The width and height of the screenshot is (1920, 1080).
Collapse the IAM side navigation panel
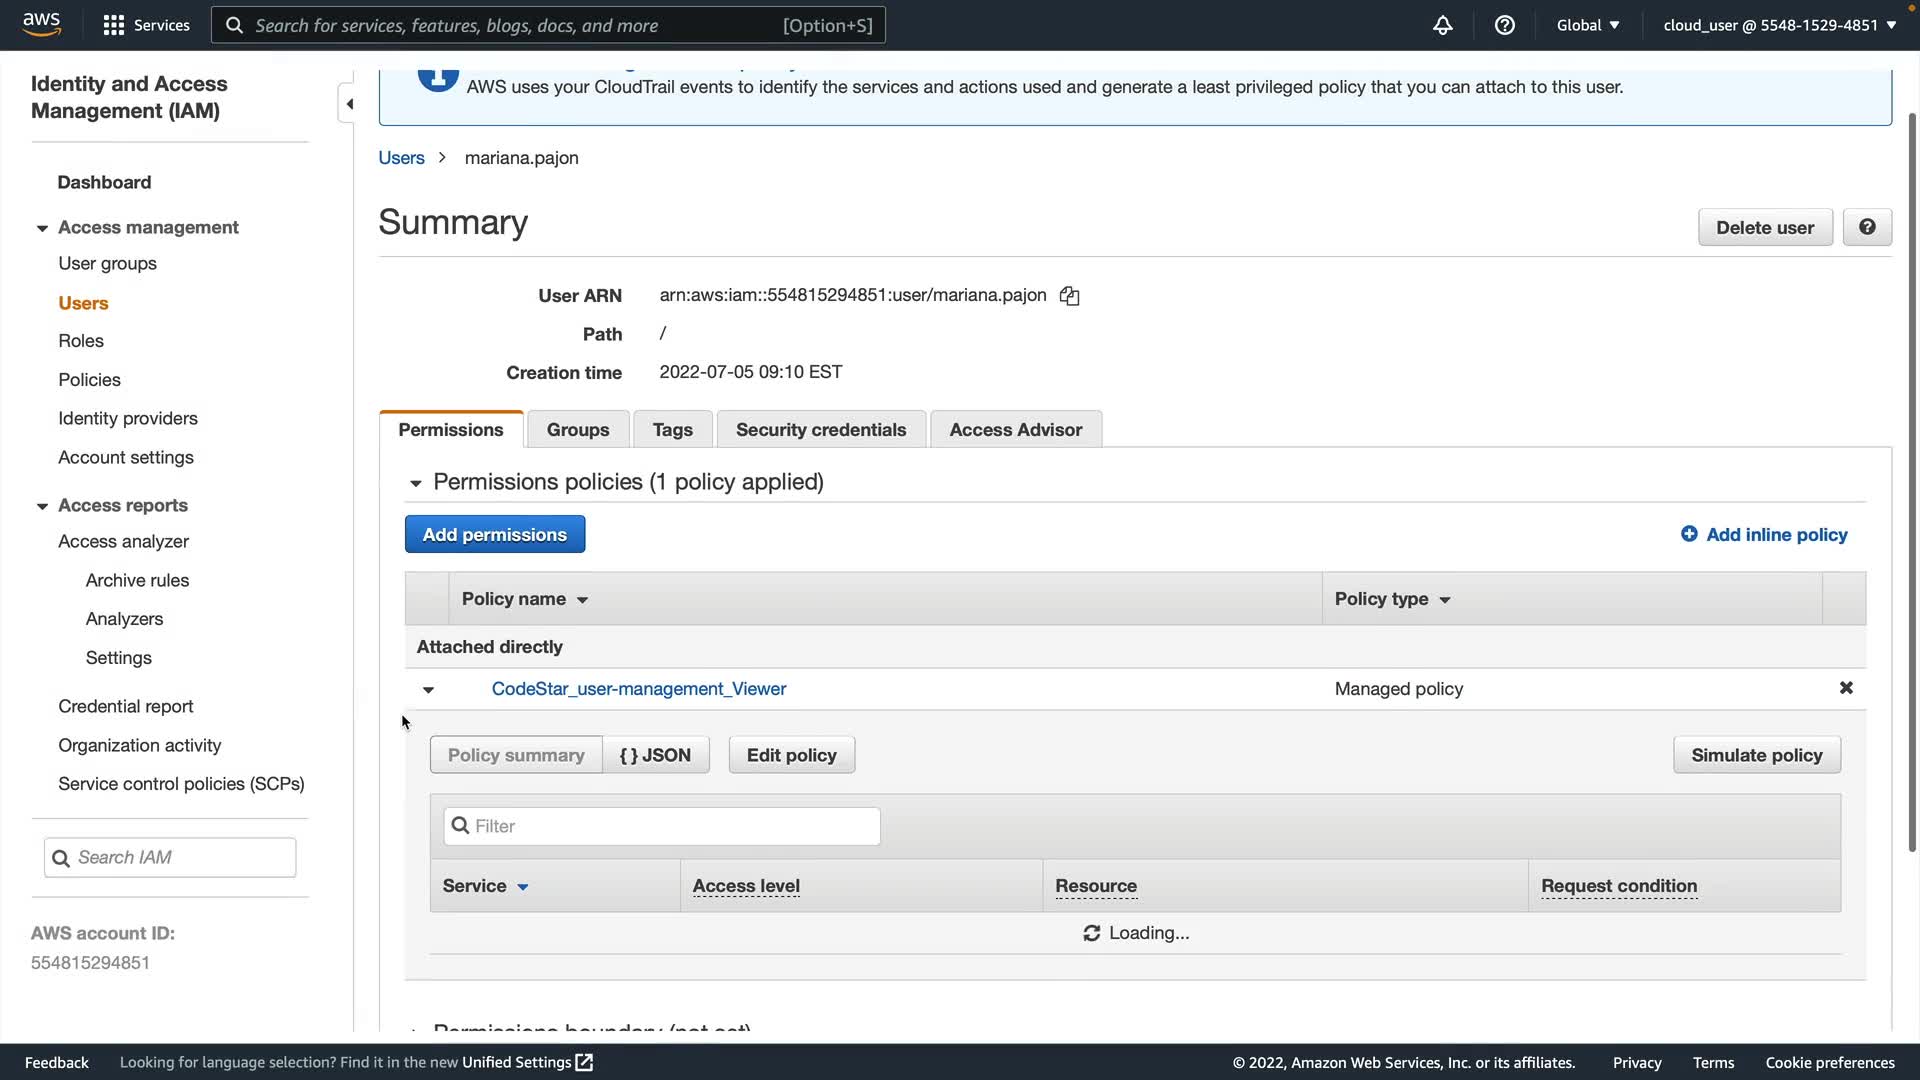point(349,104)
